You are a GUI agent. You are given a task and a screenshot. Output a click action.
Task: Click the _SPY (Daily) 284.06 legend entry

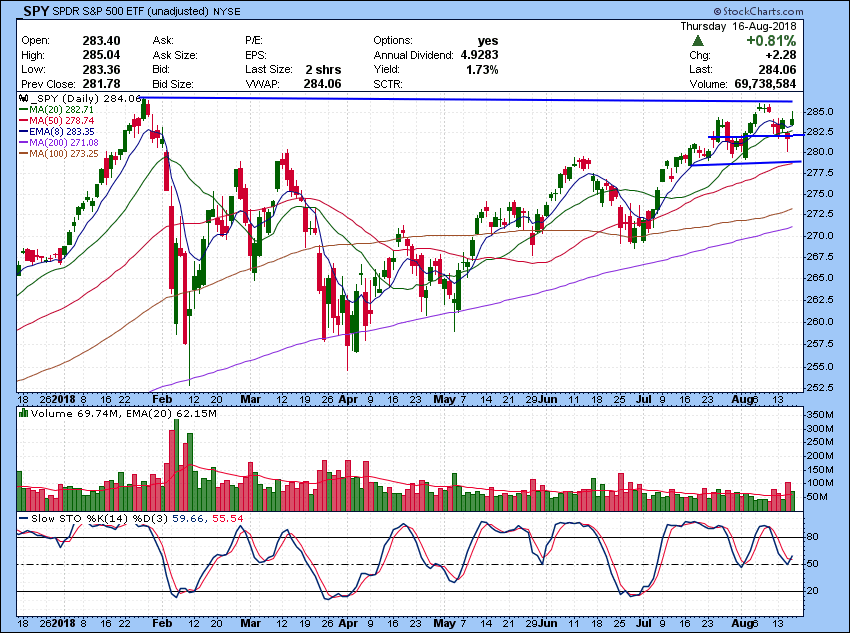[x=87, y=99]
